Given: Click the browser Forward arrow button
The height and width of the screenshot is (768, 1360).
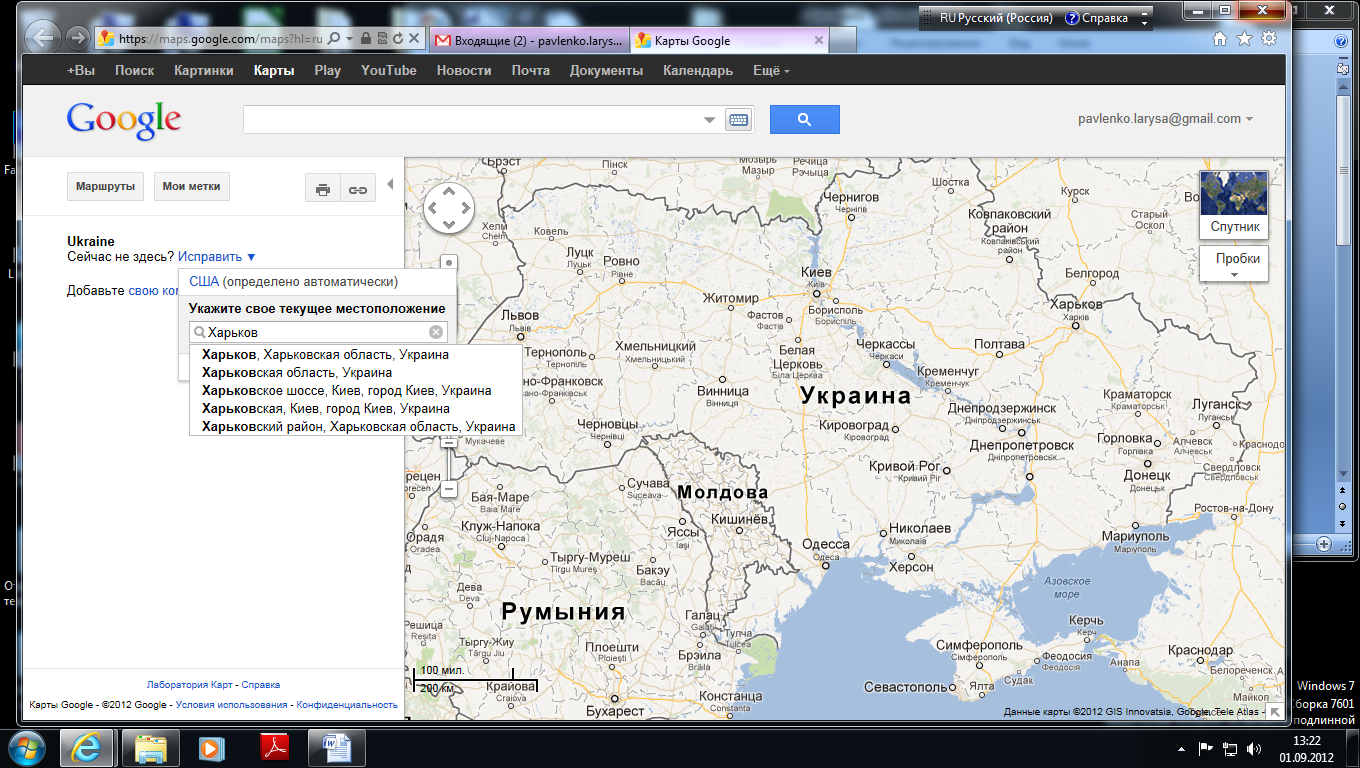Looking at the screenshot, I should (x=77, y=39).
